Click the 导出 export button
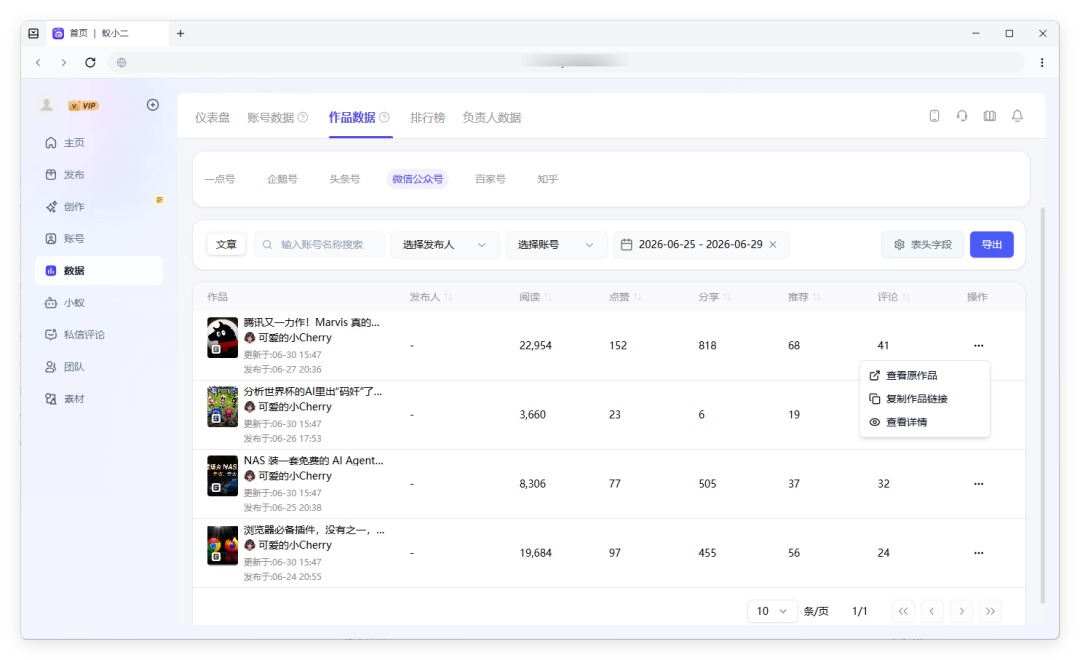 pyautogui.click(x=992, y=245)
